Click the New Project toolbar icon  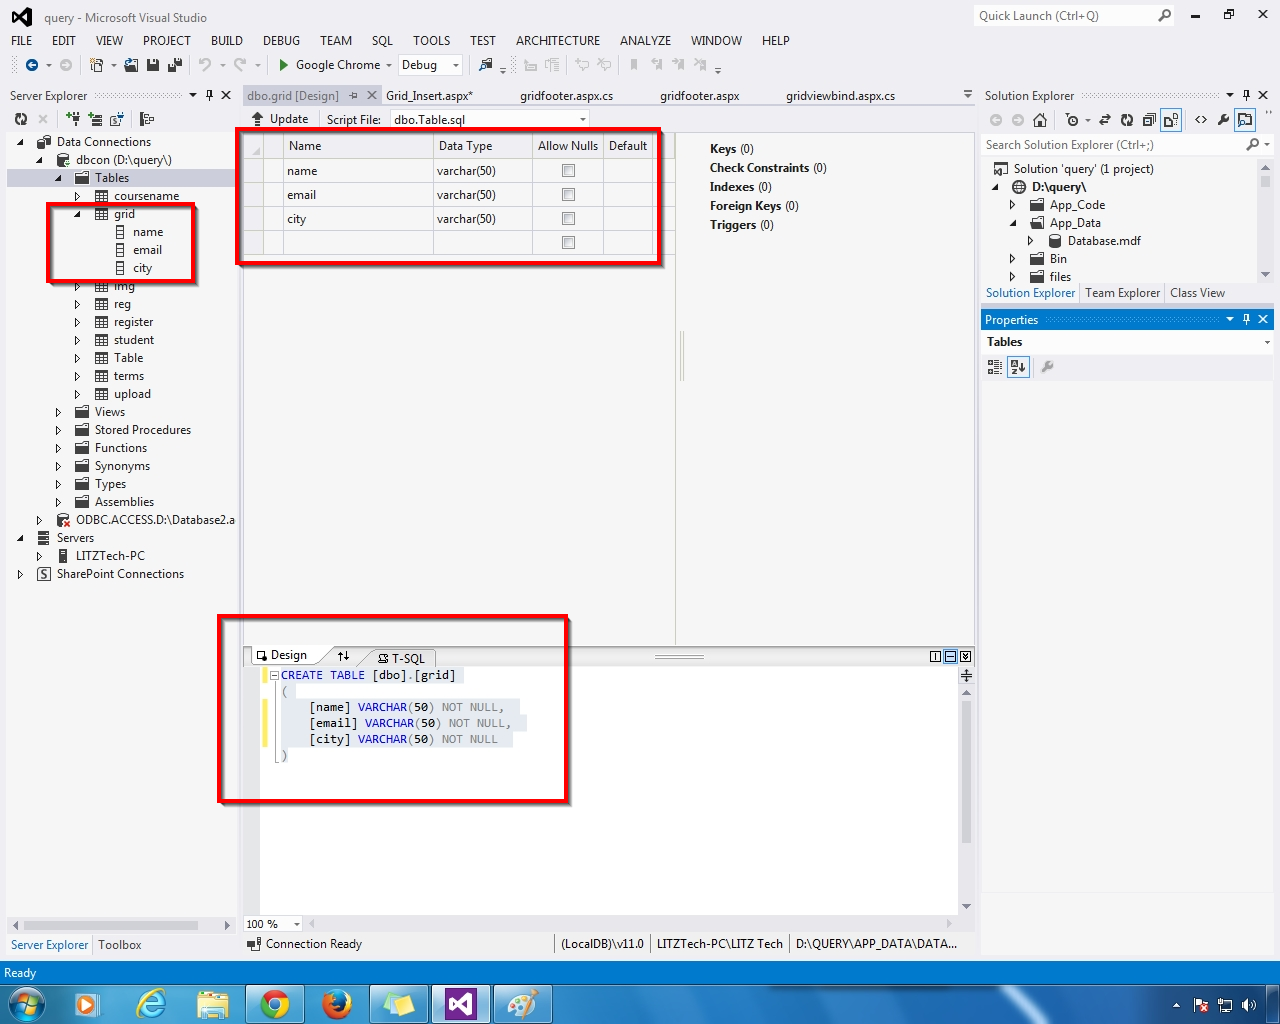(96, 65)
